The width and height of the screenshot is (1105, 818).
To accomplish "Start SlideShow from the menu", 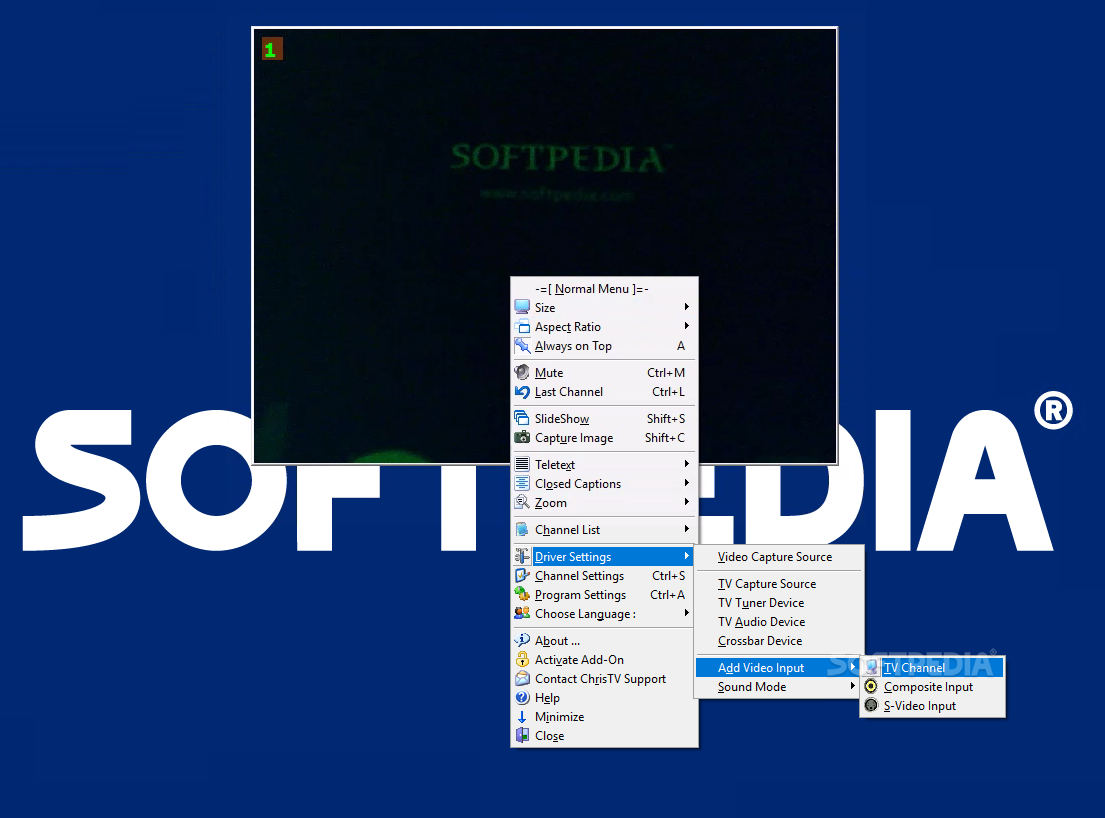I will click(x=605, y=419).
